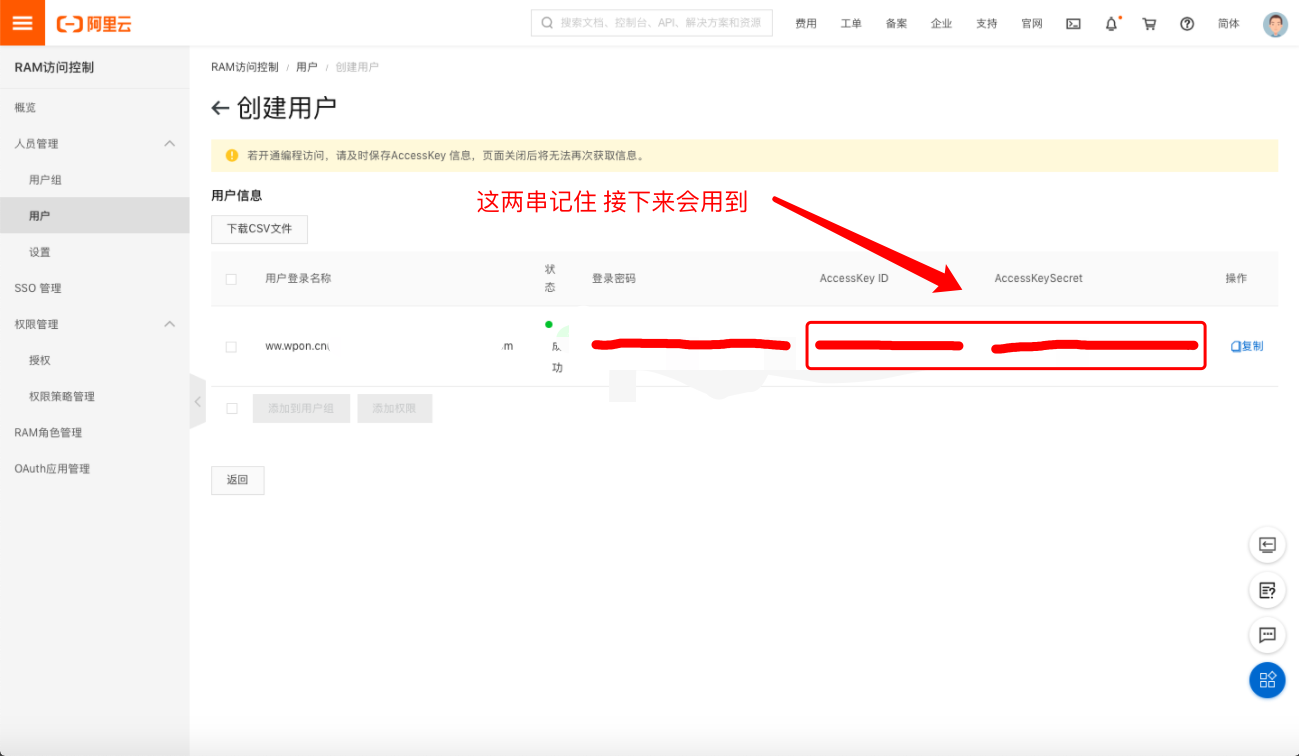This screenshot has height=756, width=1299.
Task: Open the orange hamburger main menu
Action: 22,22
